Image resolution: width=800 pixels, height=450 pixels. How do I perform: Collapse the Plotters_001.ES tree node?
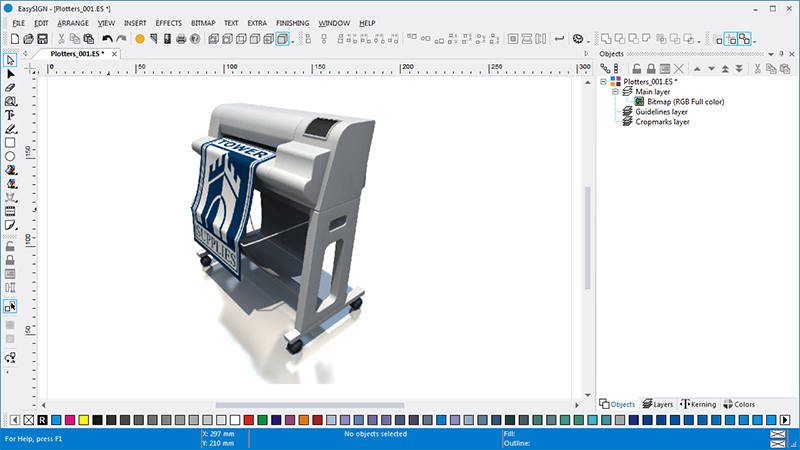tap(603, 82)
